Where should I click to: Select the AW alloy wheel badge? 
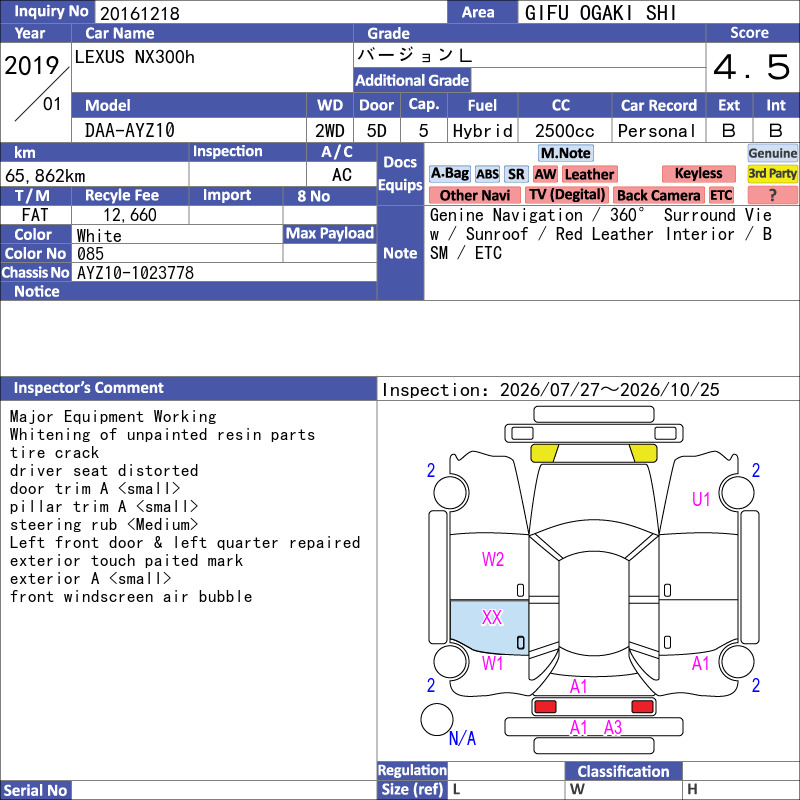pos(545,174)
